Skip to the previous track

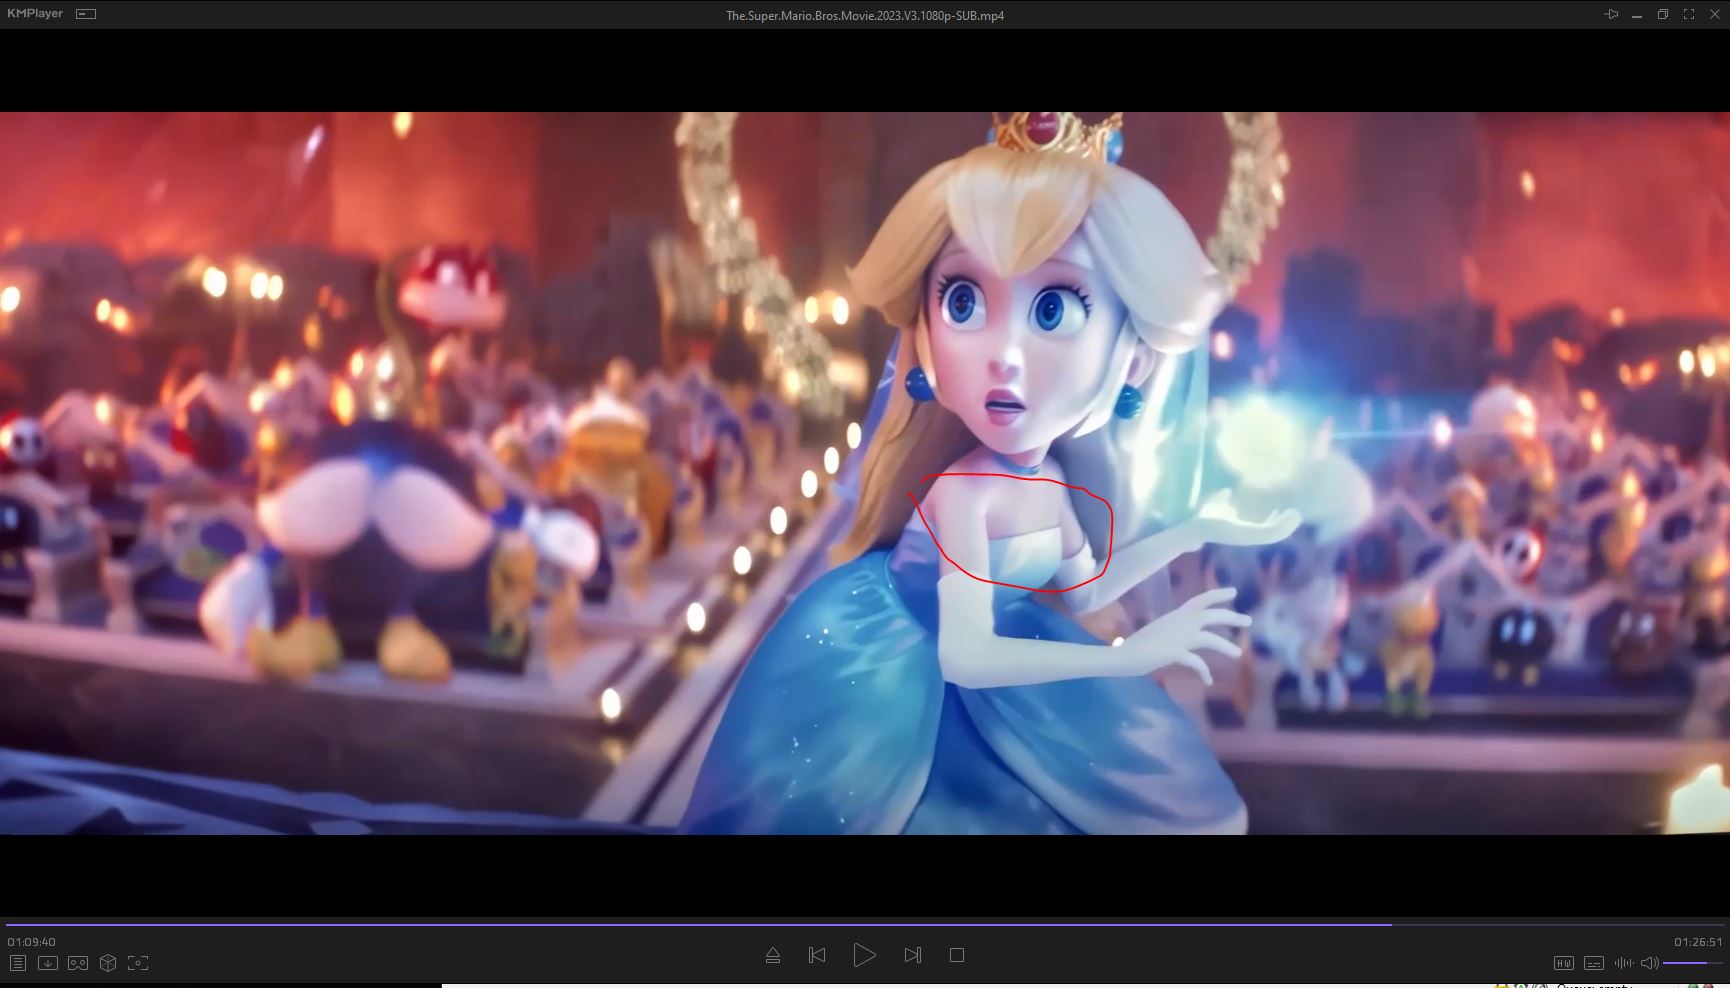pyautogui.click(x=817, y=956)
